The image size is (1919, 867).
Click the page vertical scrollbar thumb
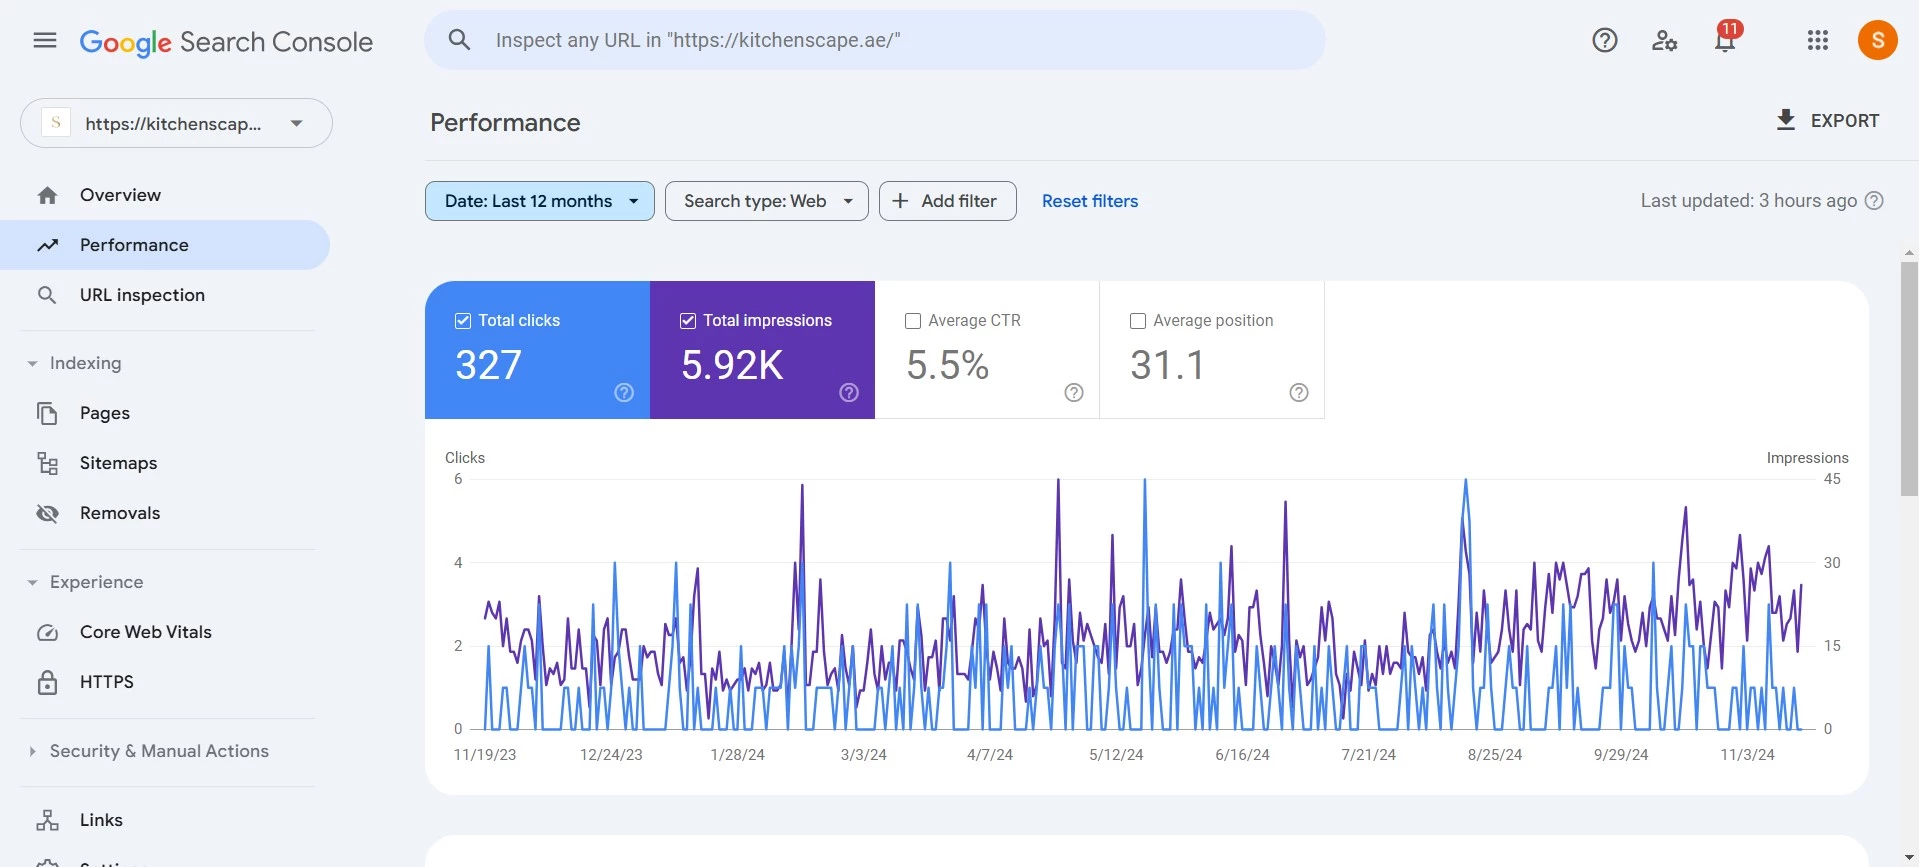pyautogui.click(x=1909, y=379)
